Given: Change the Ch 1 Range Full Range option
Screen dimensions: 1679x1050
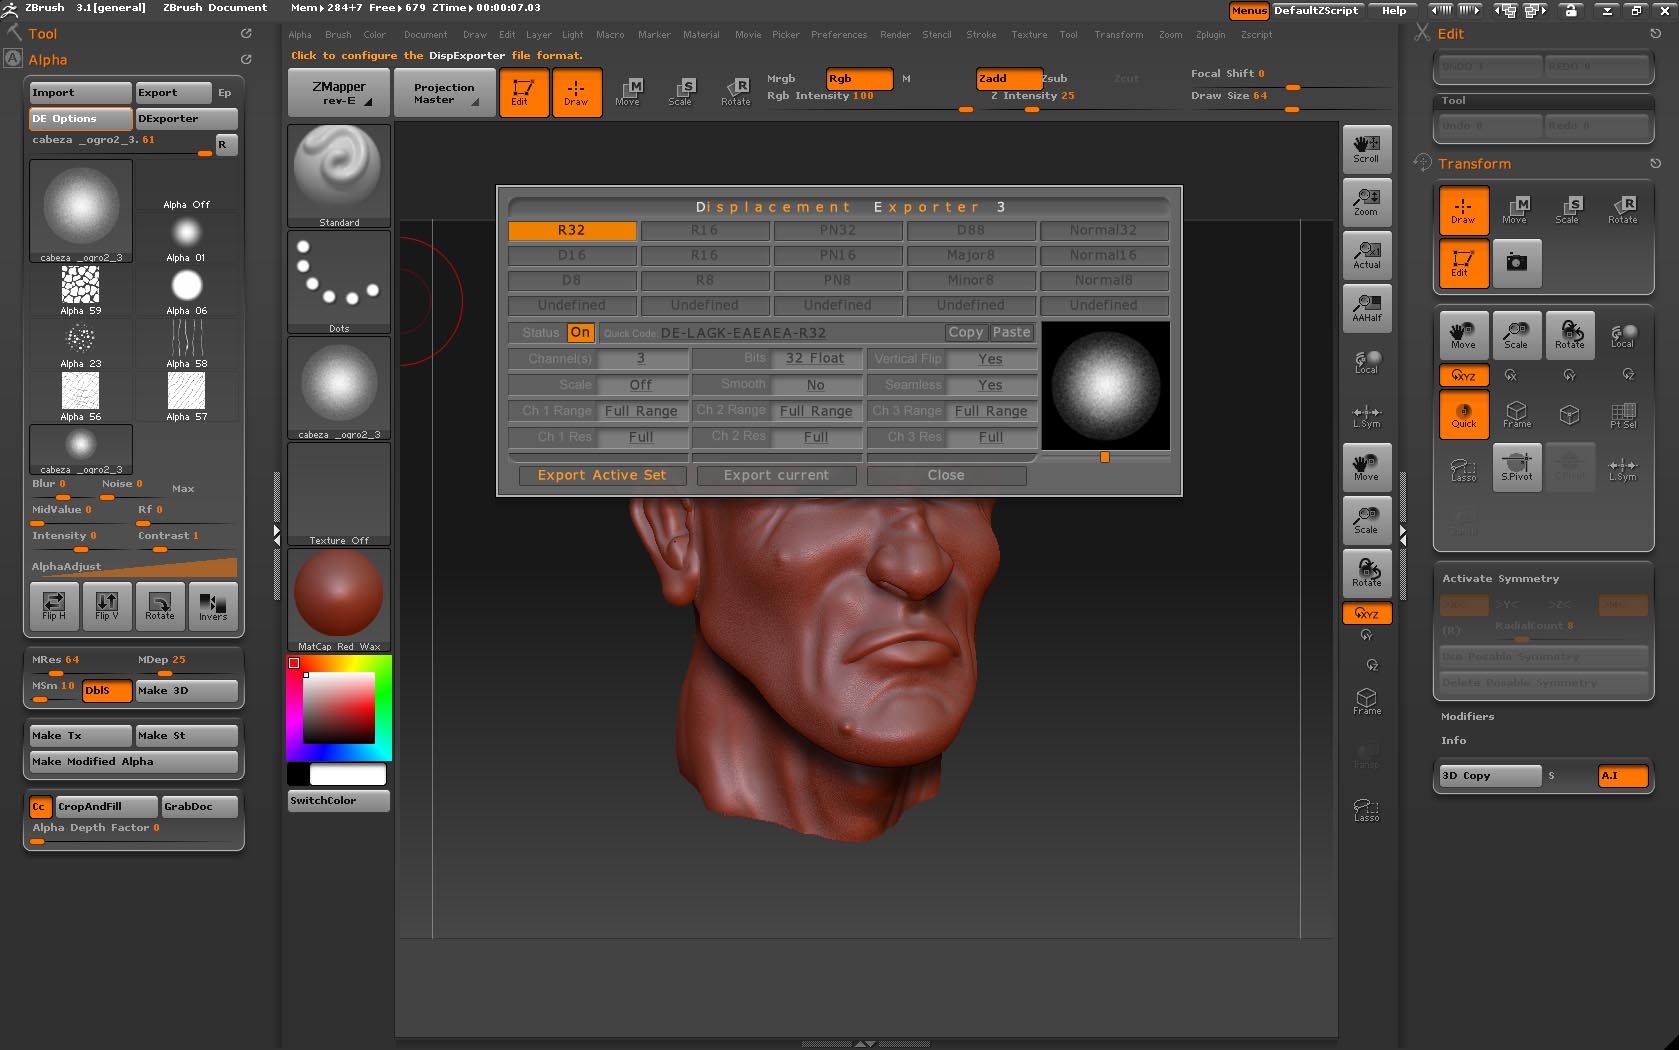Looking at the screenshot, I should (641, 411).
